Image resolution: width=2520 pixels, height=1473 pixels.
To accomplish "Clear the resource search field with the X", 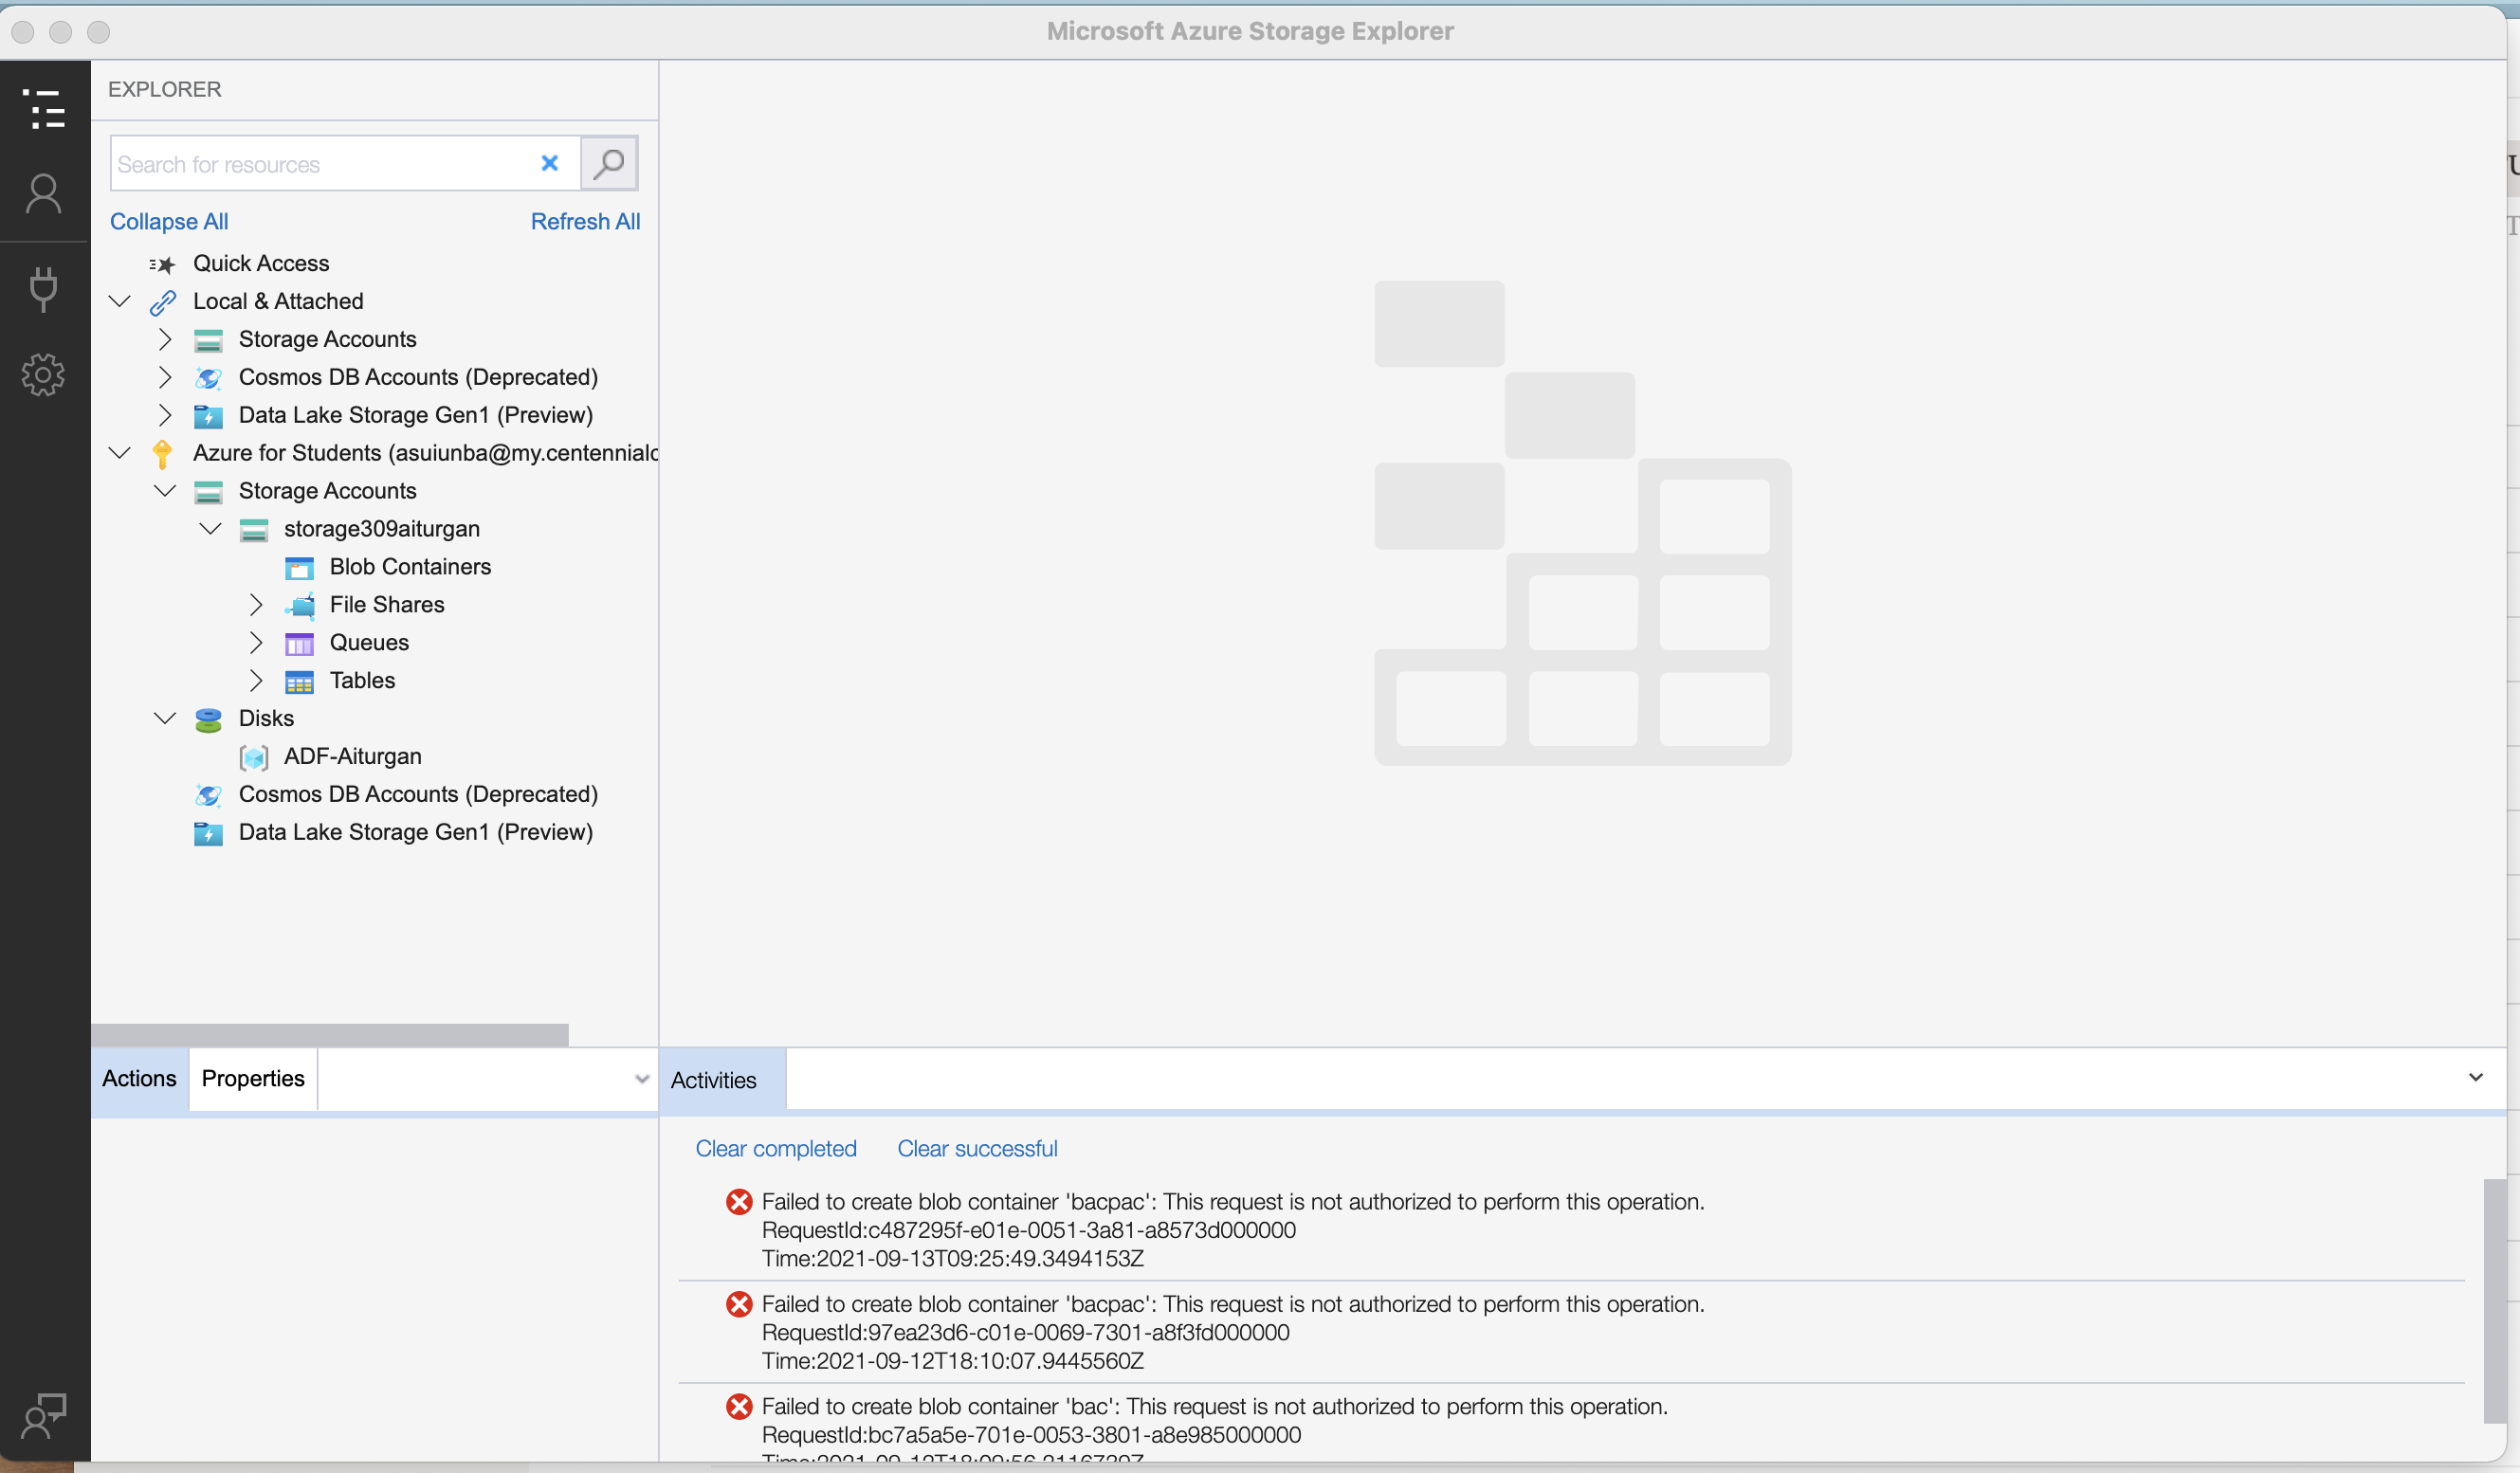I will point(549,163).
